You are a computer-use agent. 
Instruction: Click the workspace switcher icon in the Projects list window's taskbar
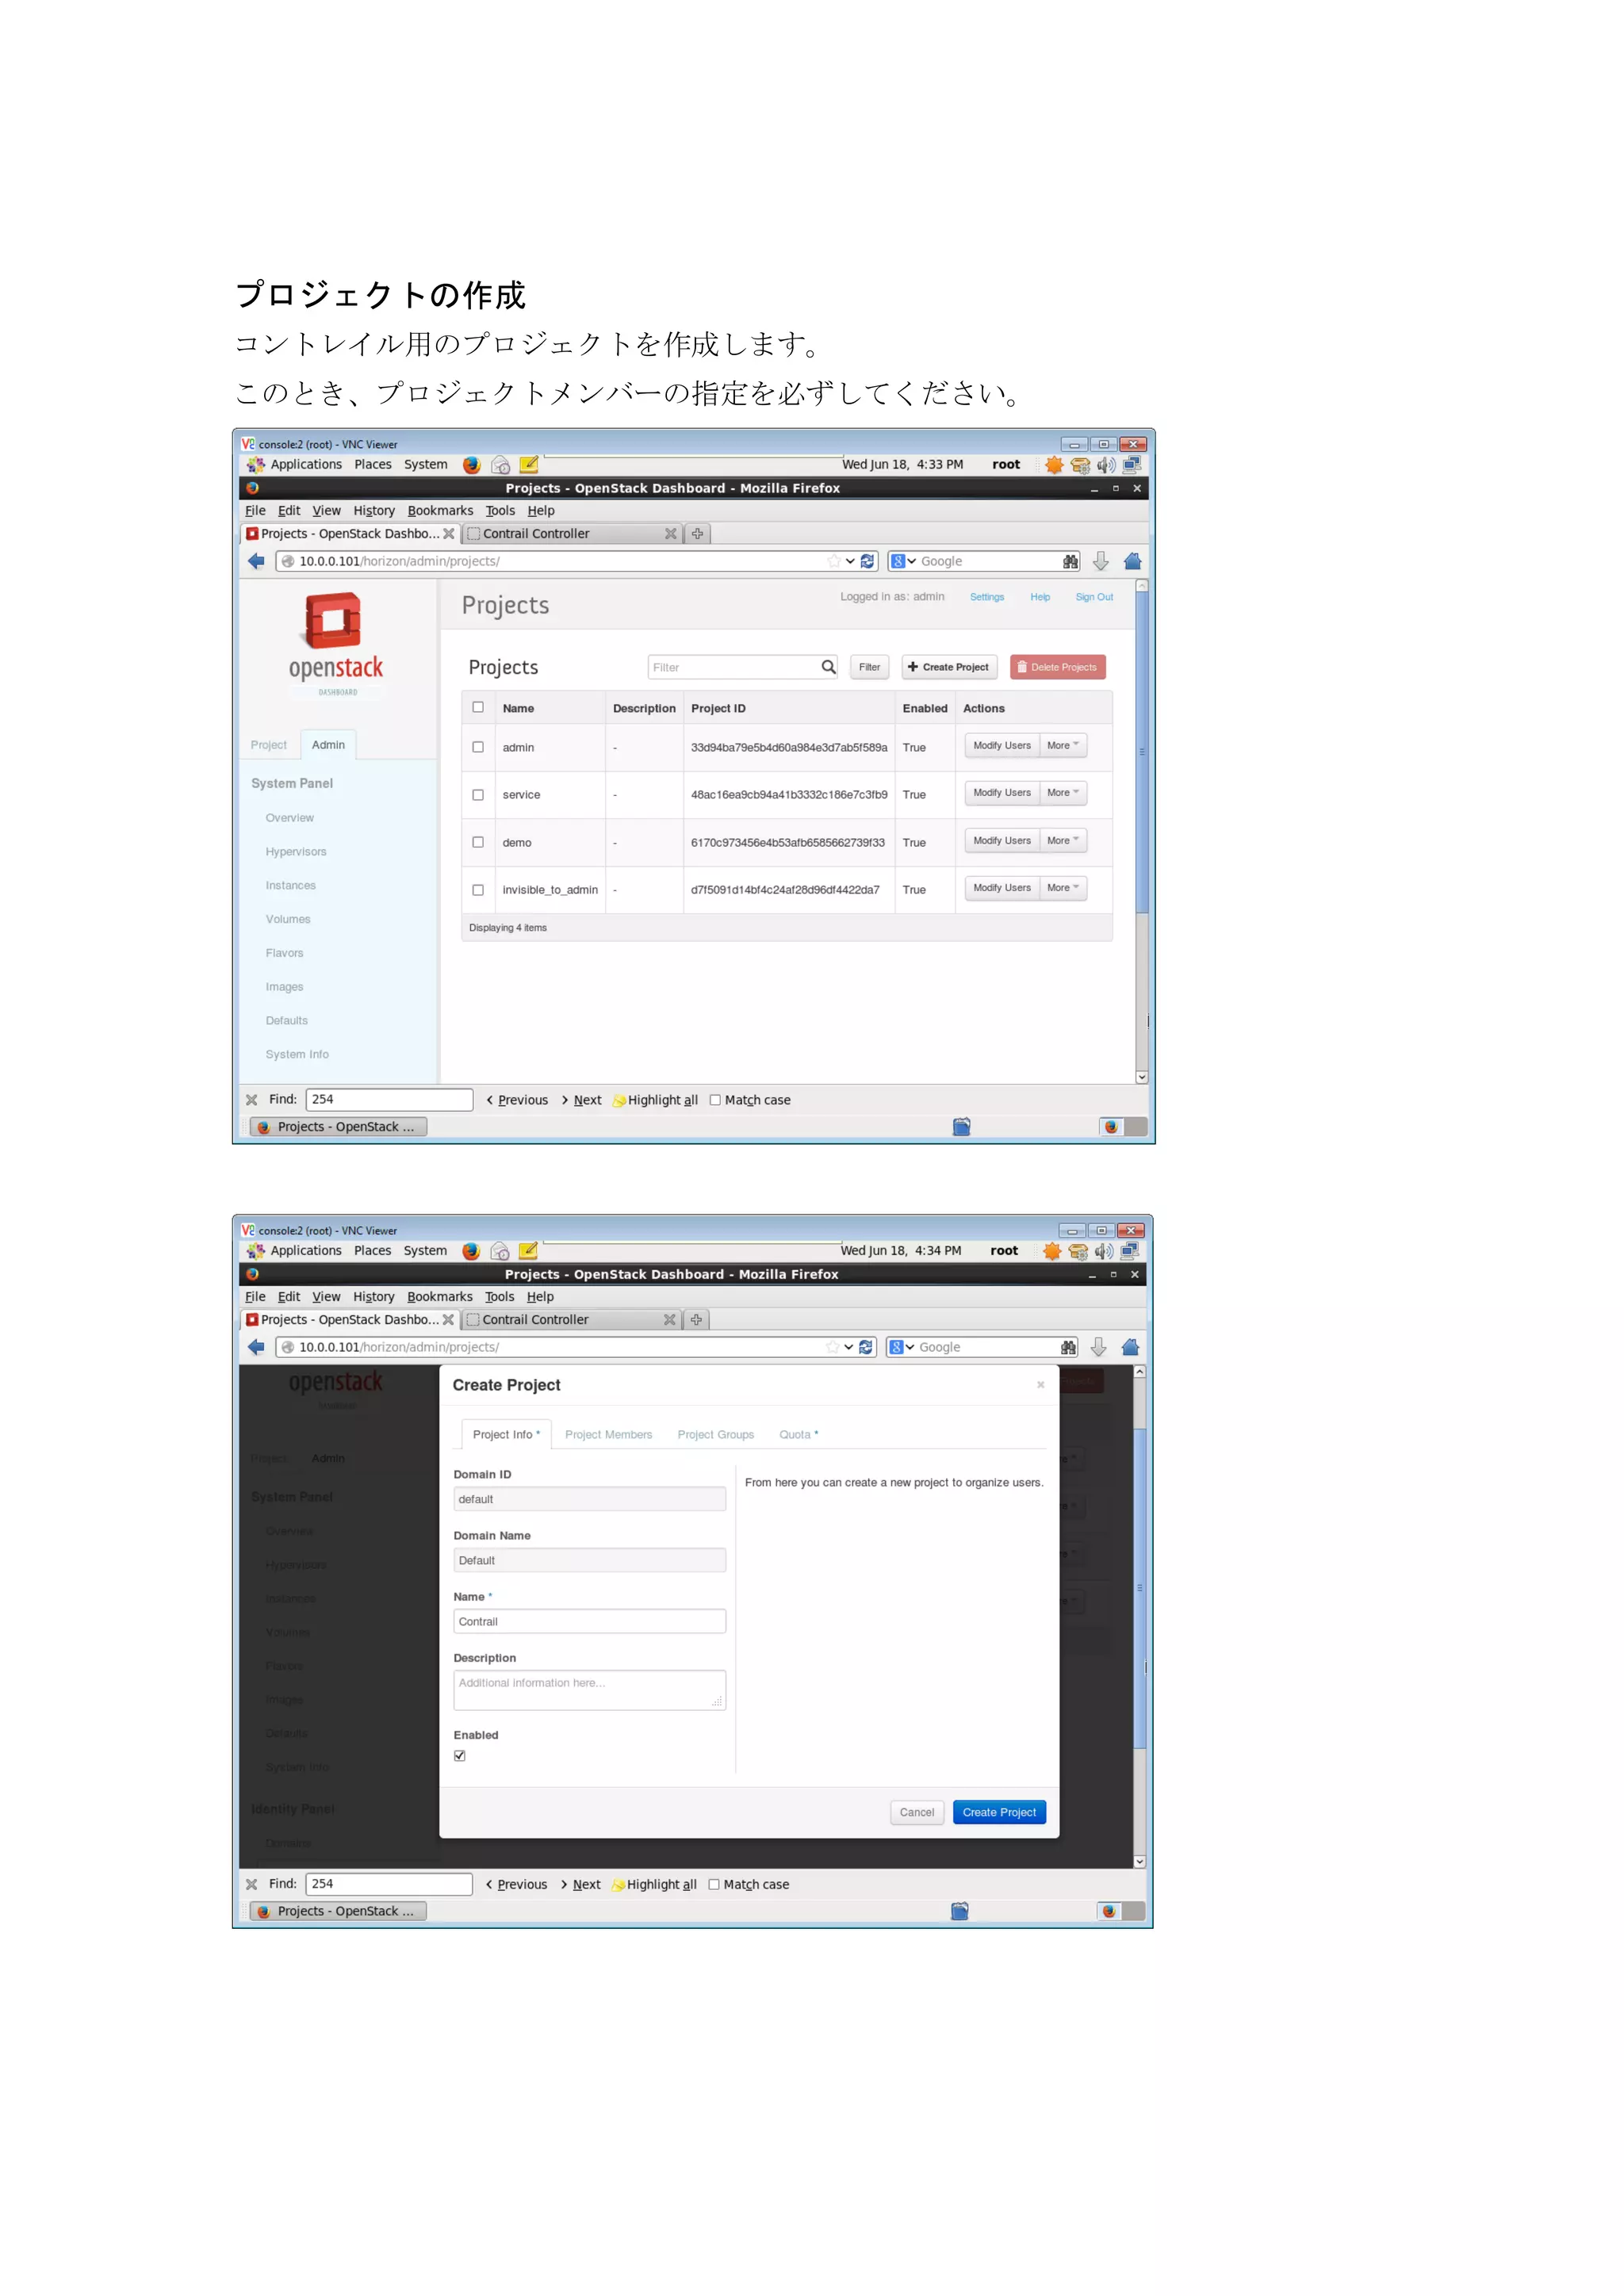click(x=1123, y=1127)
